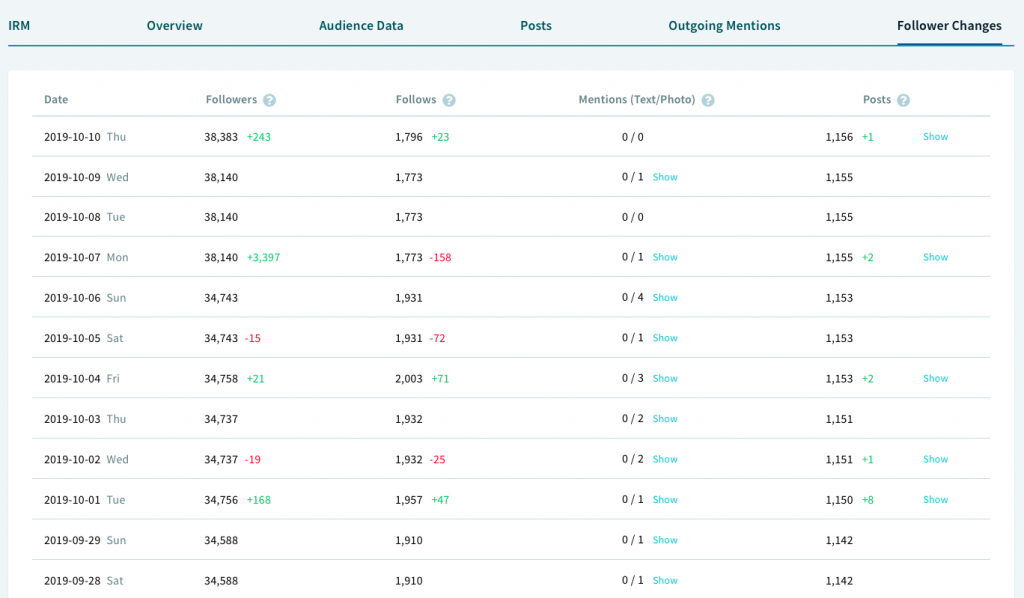Viewport: 1024px width, 598px height.
Task: Open the Mentions (Text/Photo) help icon
Action: [708, 100]
